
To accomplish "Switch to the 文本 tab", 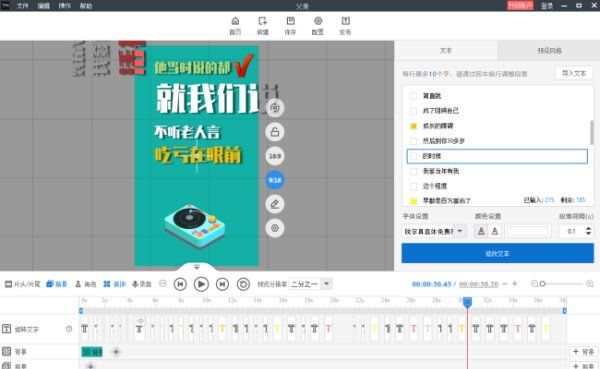I will pos(446,51).
